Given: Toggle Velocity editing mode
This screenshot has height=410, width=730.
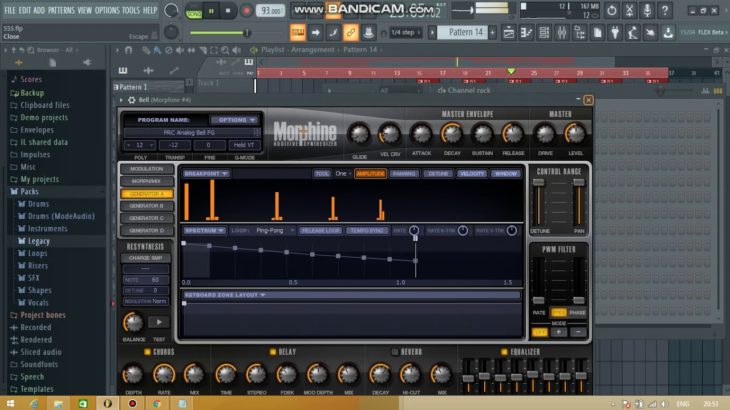Looking at the screenshot, I should coord(472,174).
